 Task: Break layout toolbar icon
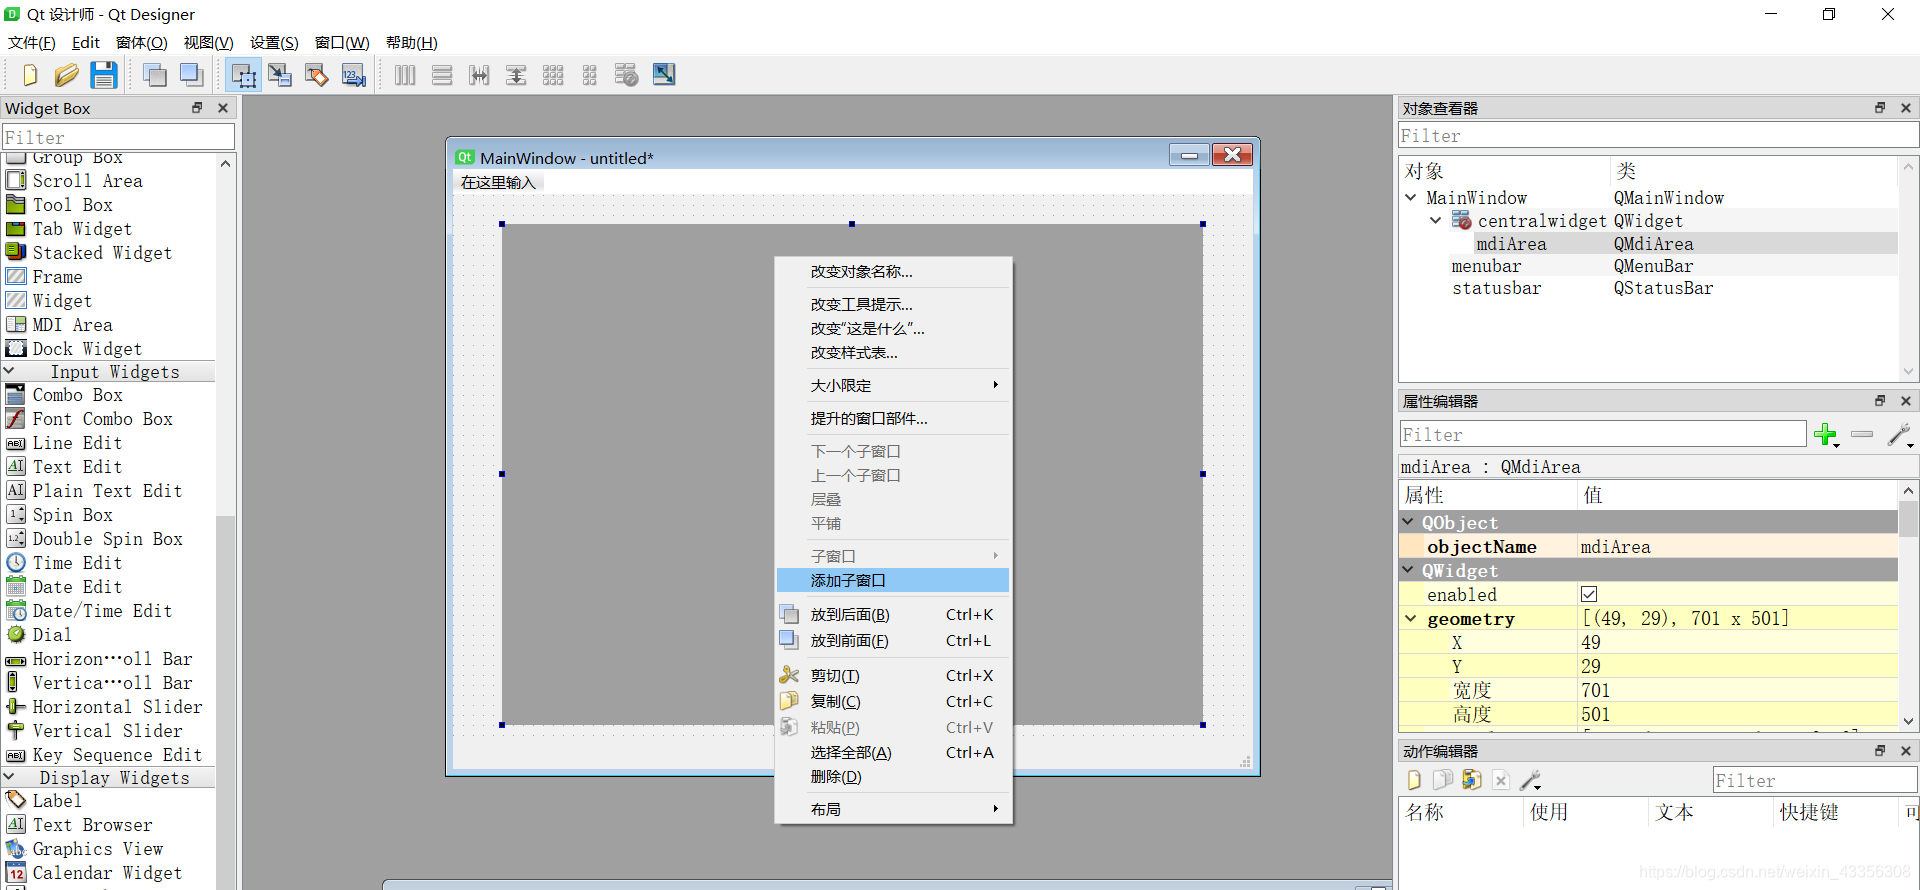[x=627, y=75]
